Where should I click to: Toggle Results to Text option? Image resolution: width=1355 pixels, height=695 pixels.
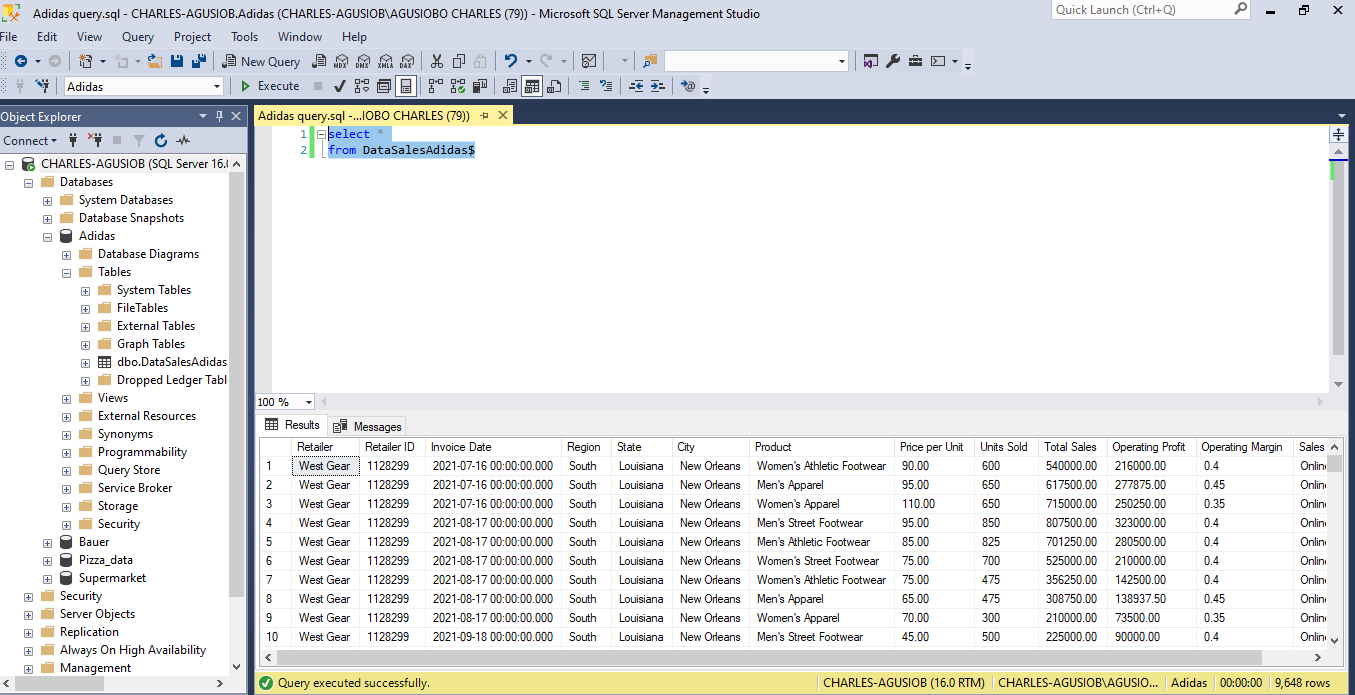(509, 86)
